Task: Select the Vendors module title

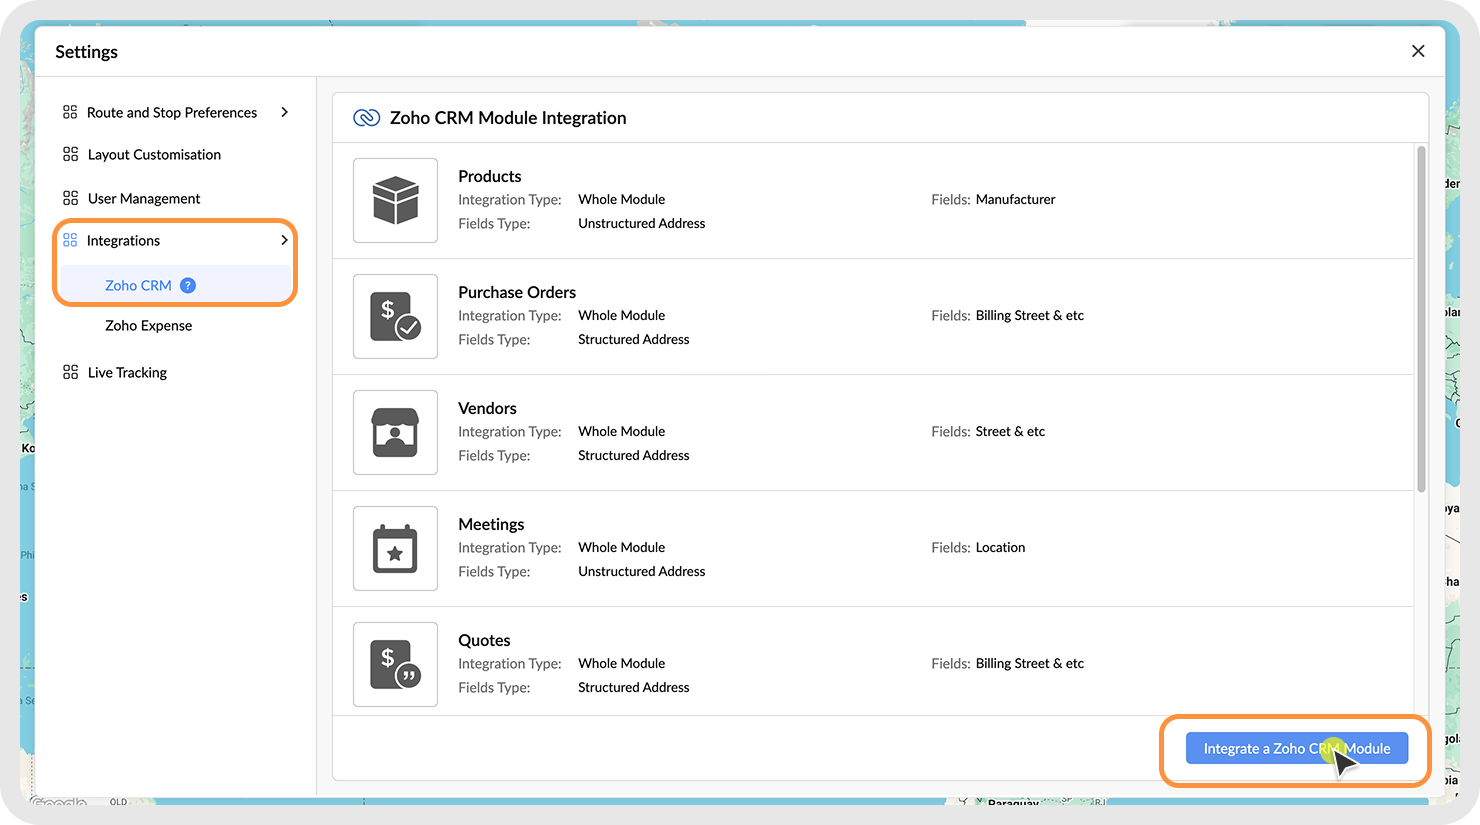Action: [x=487, y=408]
